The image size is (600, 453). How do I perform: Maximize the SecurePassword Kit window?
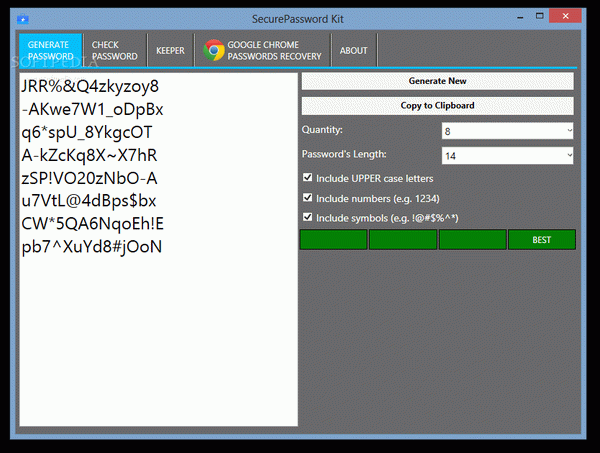click(x=541, y=18)
